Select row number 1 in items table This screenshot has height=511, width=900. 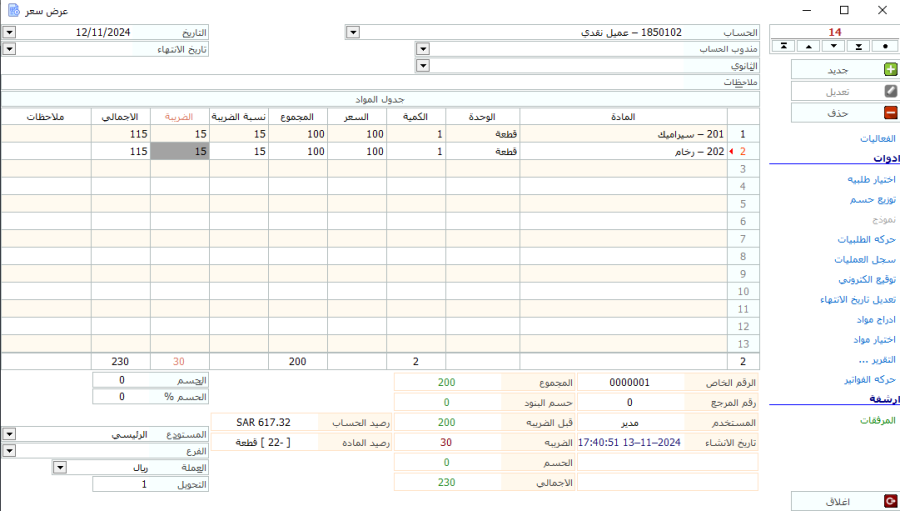click(743, 134)
